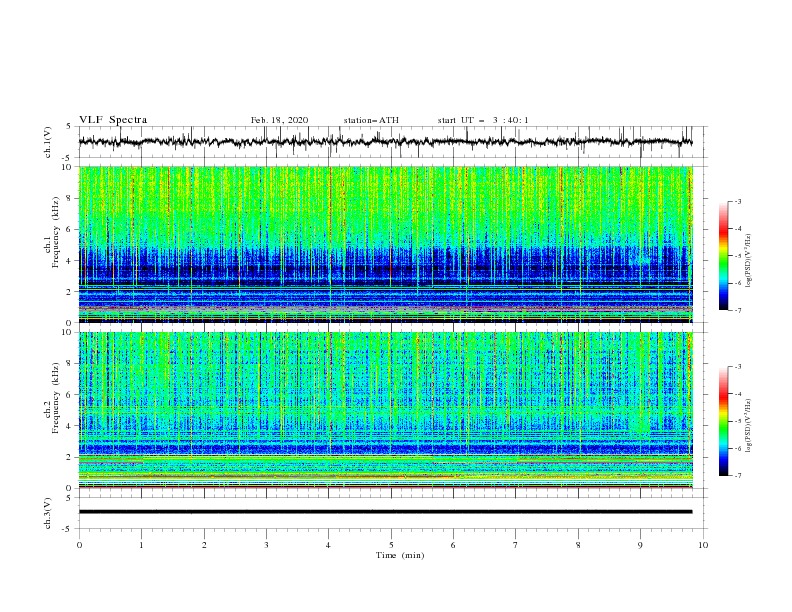Click the log(PSD) label beside ch.2 colorbar
The image size is (792, 612).
click(748, 426)
